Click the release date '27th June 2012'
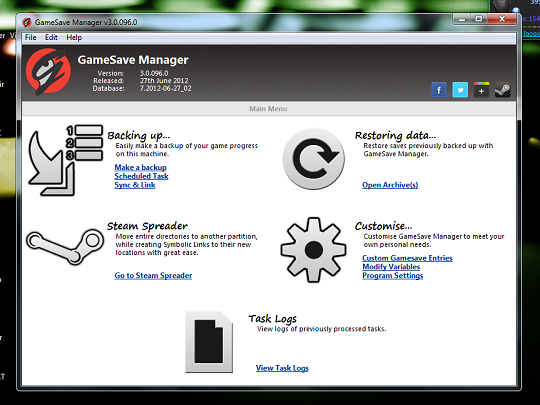This screenshot has height=405, width=540. coord(164,81)
